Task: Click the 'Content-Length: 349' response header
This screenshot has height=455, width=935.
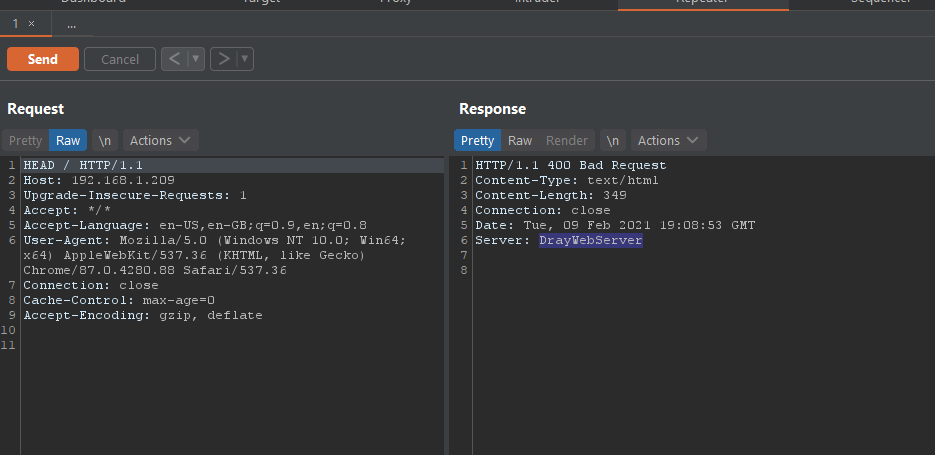Action: [551, 195]
